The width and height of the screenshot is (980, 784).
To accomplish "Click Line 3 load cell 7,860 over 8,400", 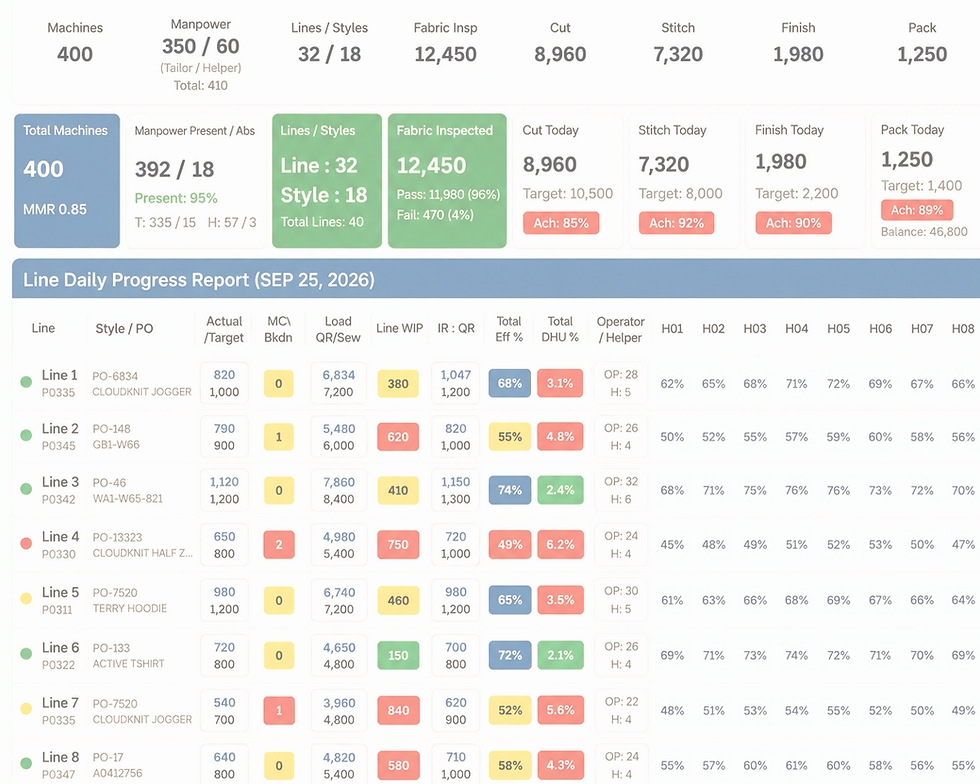I will pyautogui.click(x=338, y=490).
